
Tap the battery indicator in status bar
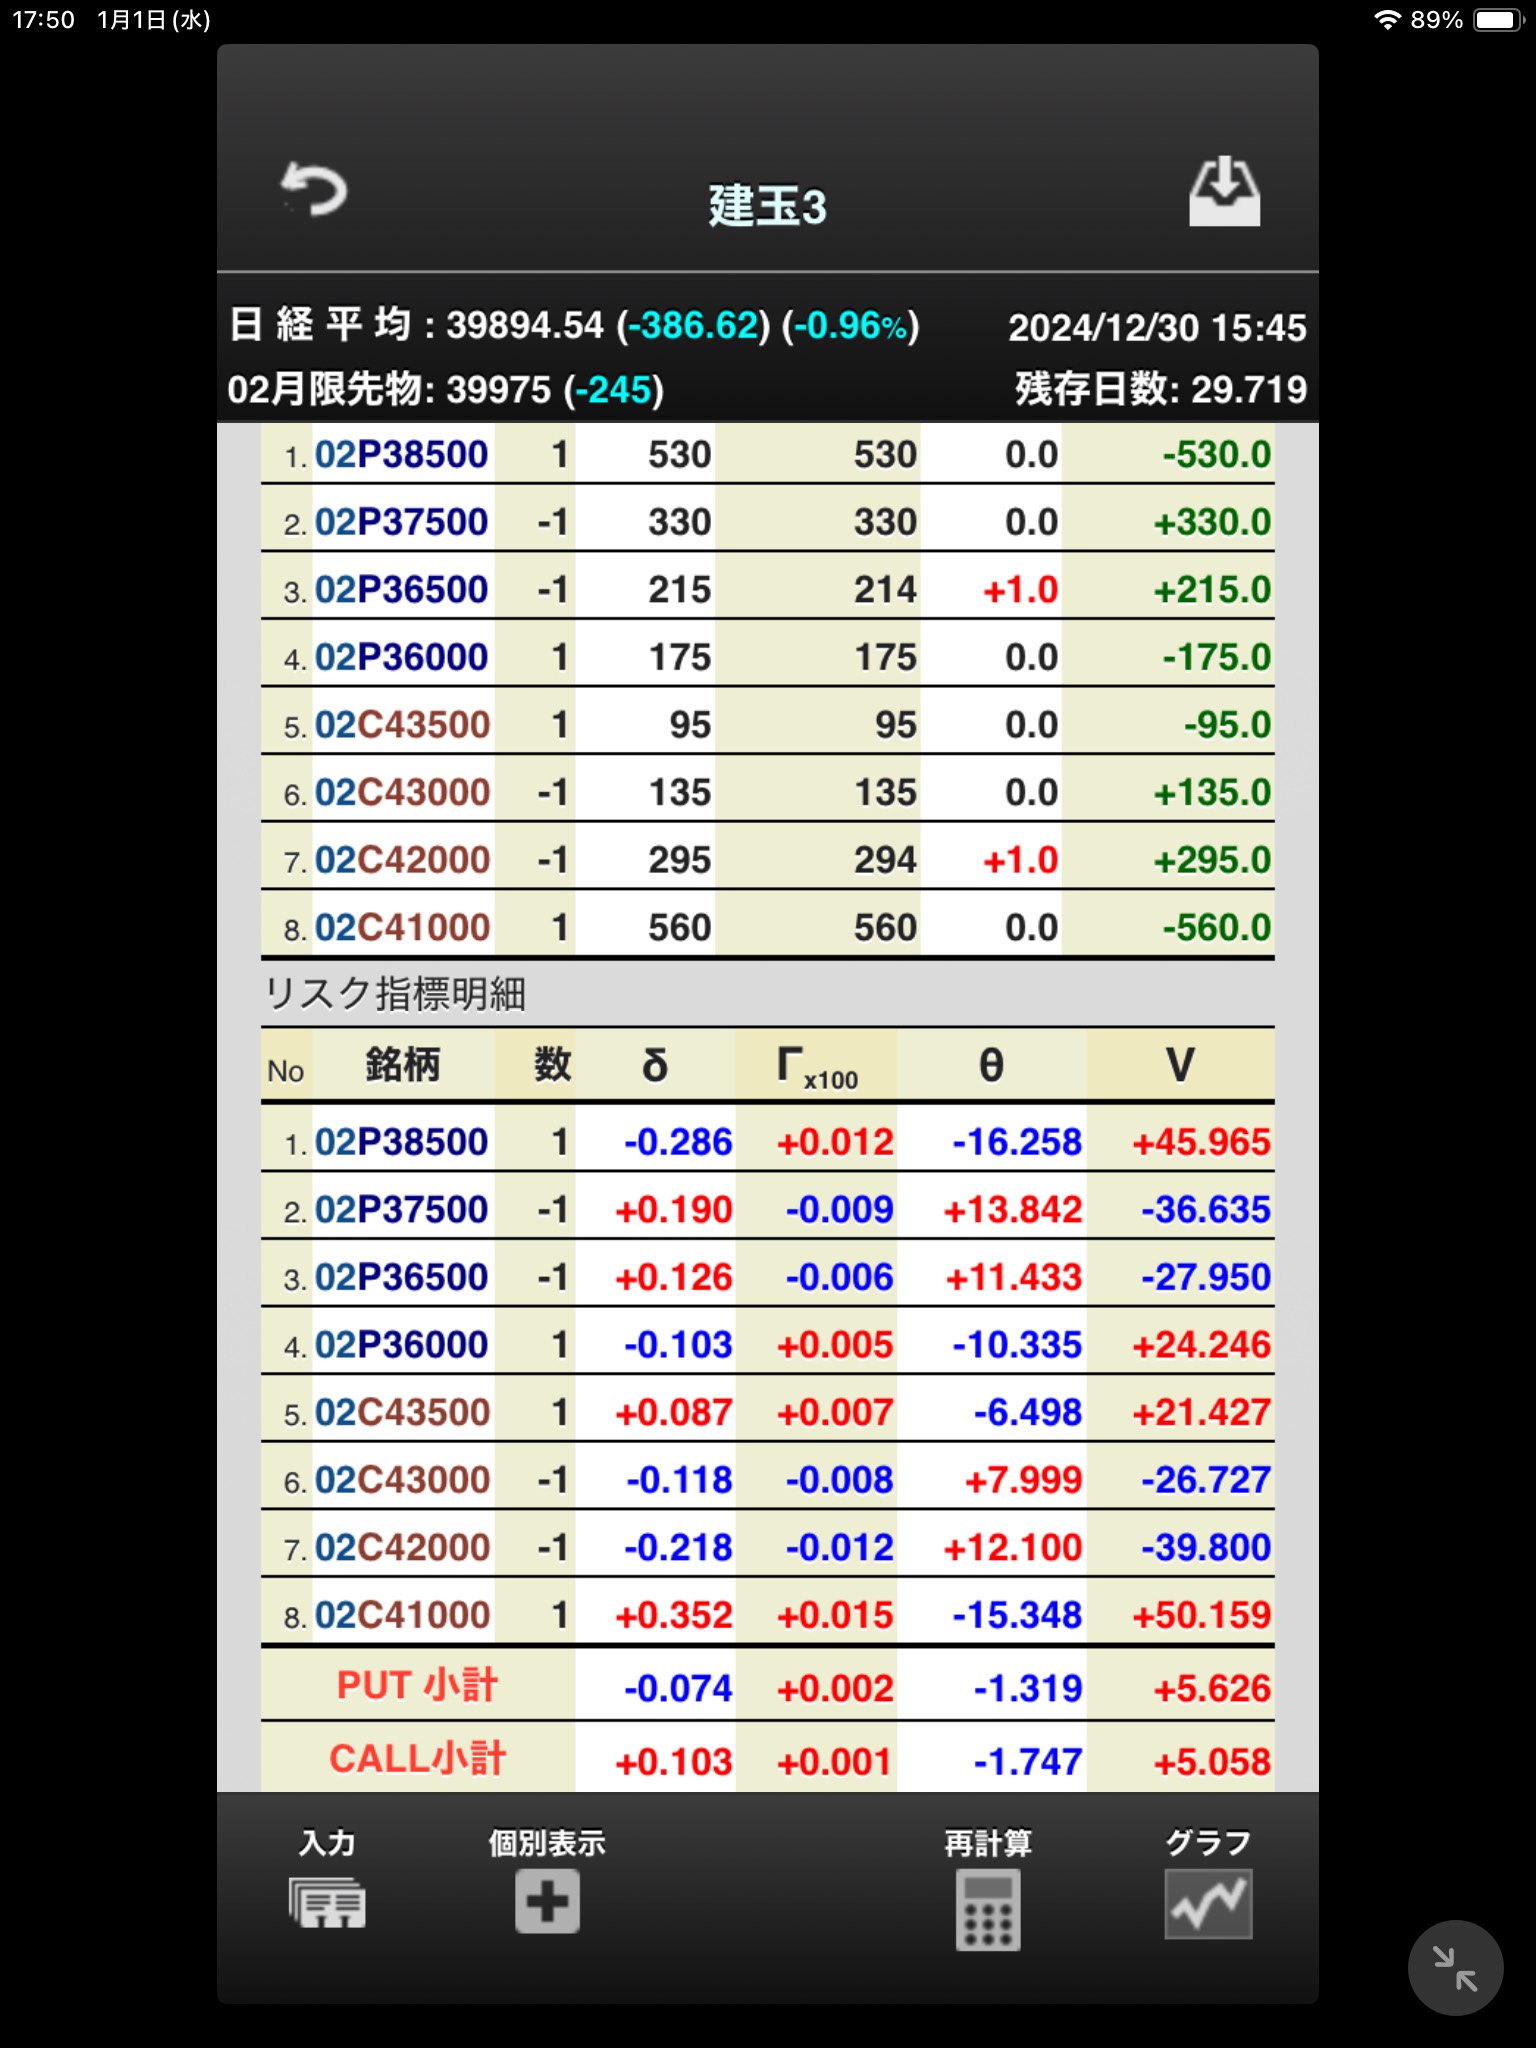(1497, 20)
